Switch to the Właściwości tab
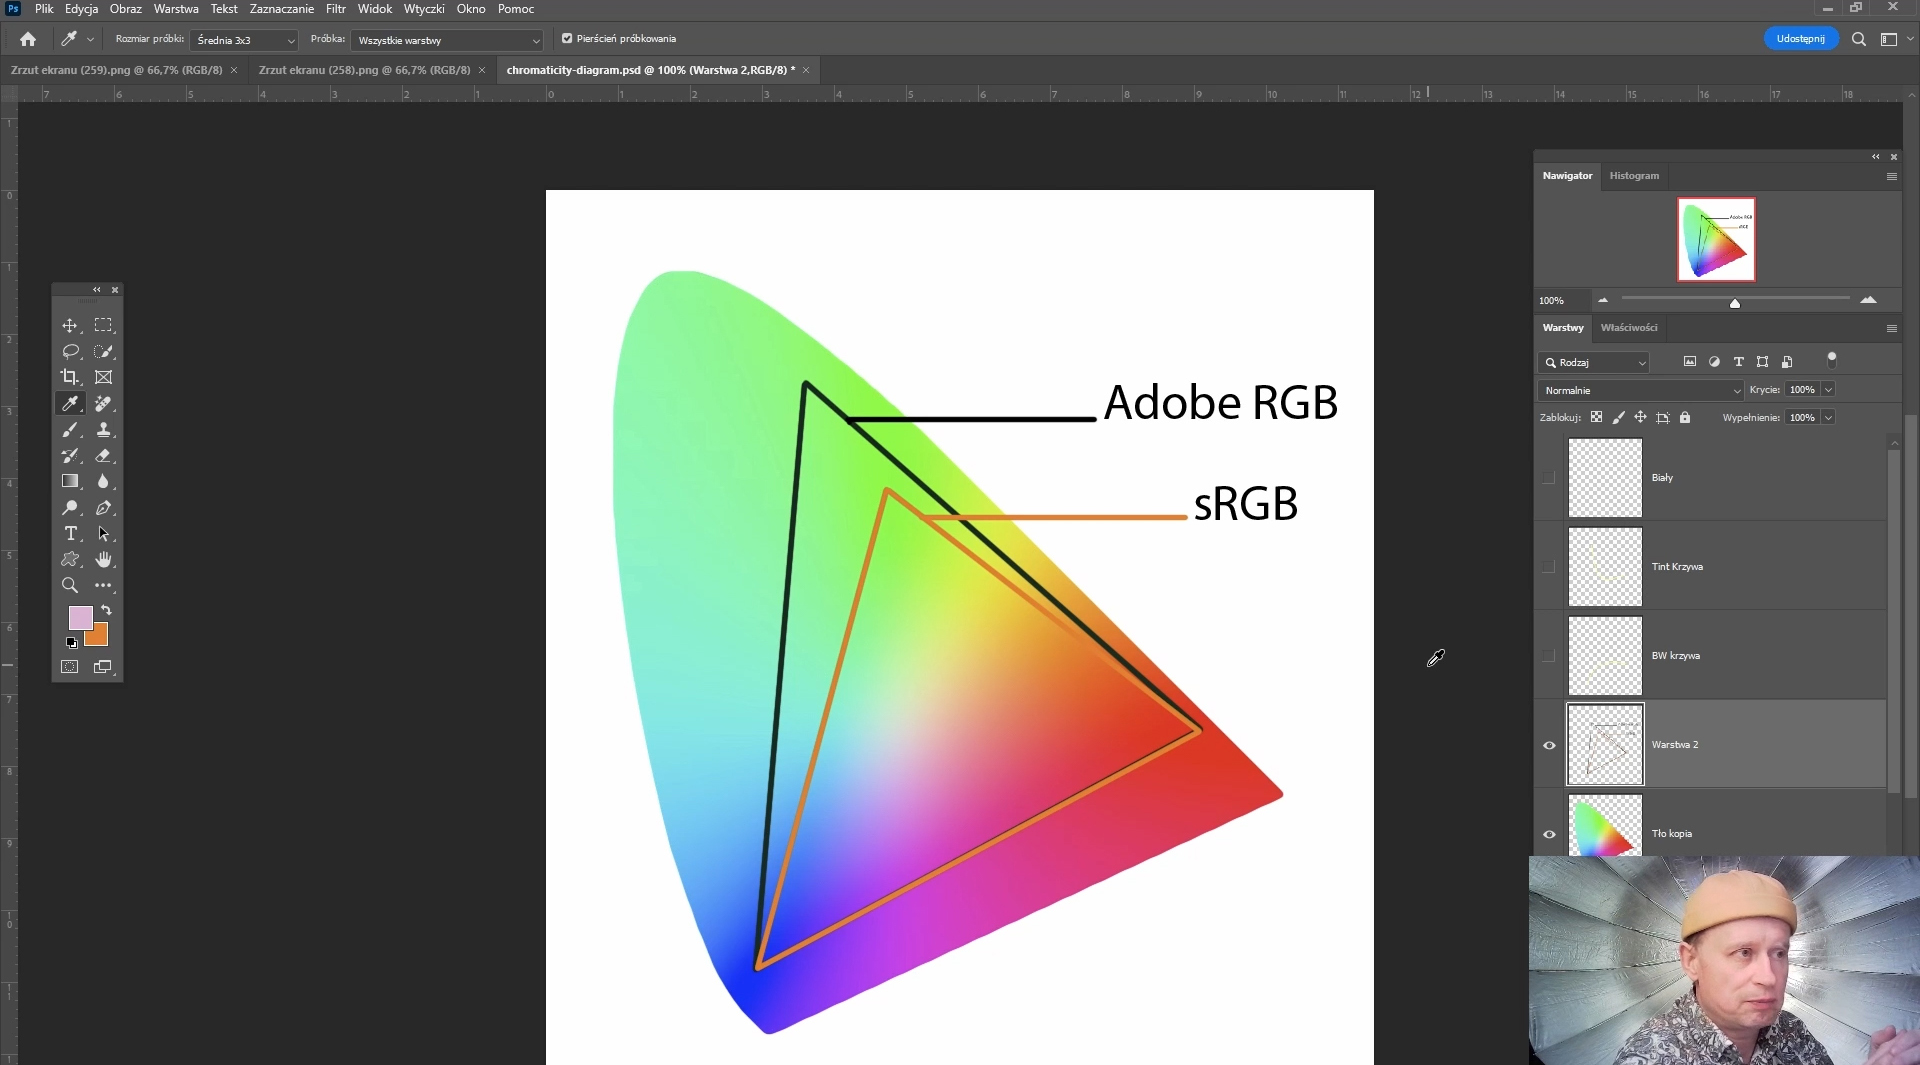 (x=1629, y=328)
